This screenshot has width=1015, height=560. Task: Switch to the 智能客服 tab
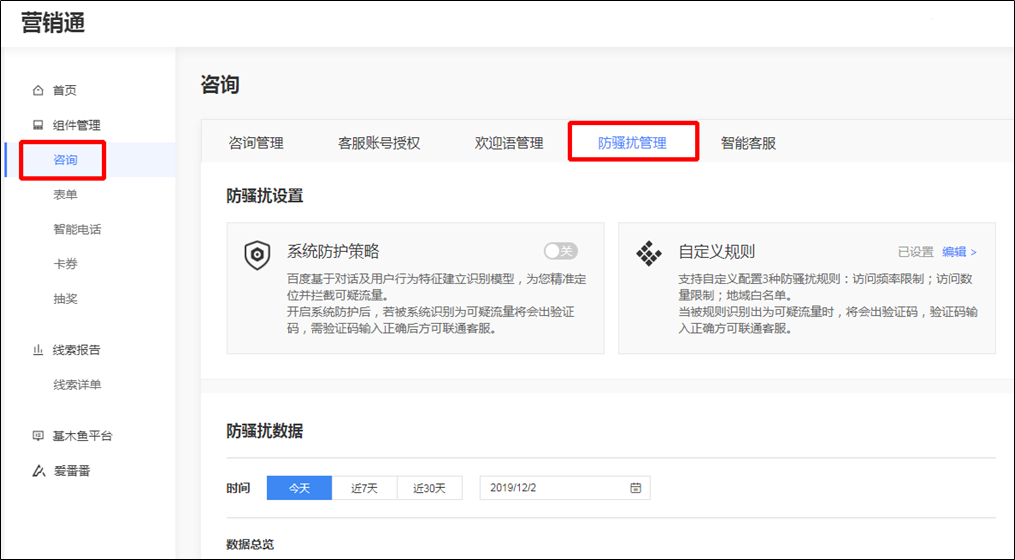tap(748, 143)
